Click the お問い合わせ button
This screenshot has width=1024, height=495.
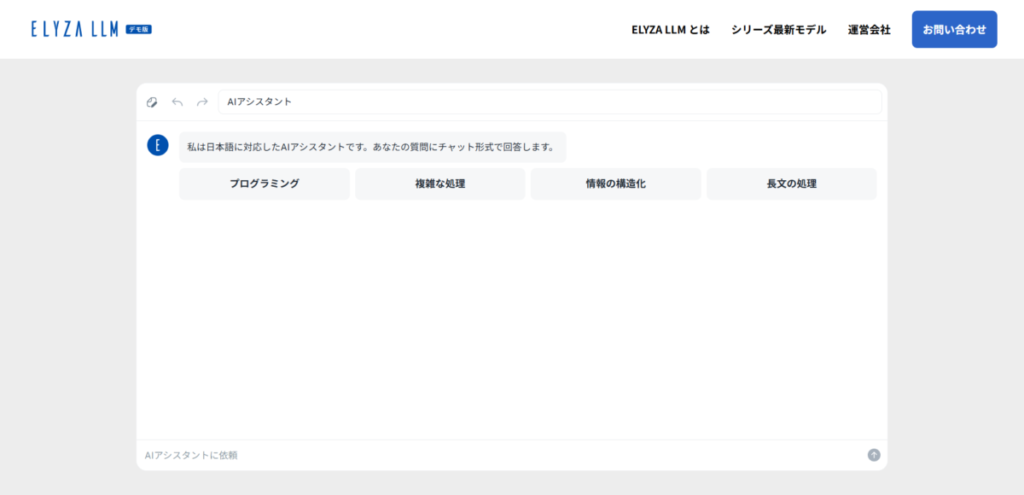tap(954, 29)
